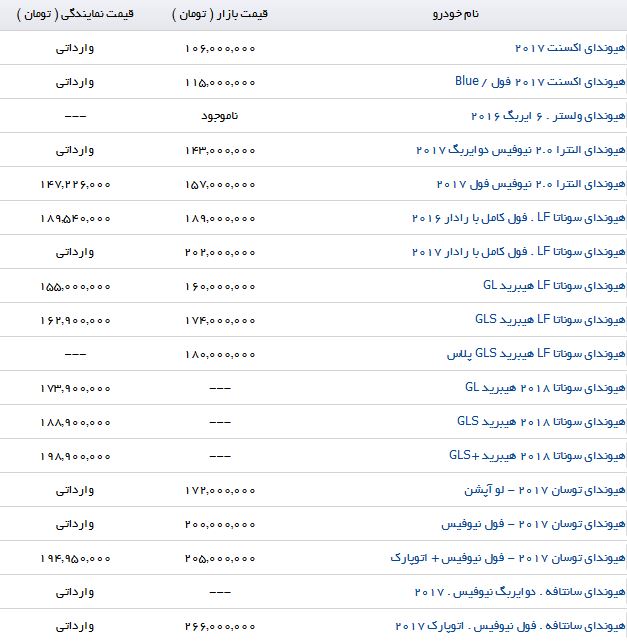The height and width of the screenshot is (641, 627).
Task: Select وارداتی cell in سوناتا رادار ۲۰۱۷ row
Action: 75,252
